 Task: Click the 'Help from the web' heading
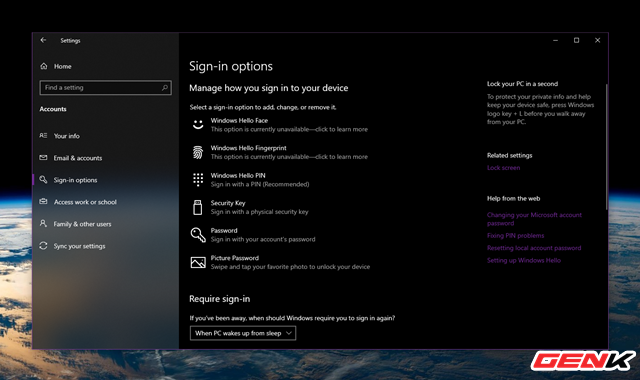pos(513,198)
